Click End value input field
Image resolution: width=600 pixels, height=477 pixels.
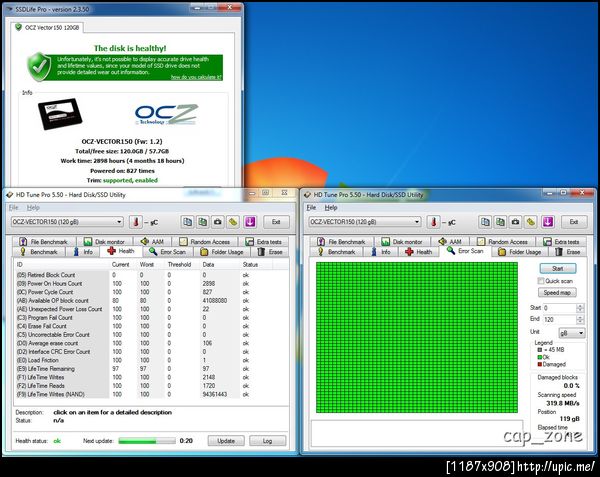click(x=559, y=319)
